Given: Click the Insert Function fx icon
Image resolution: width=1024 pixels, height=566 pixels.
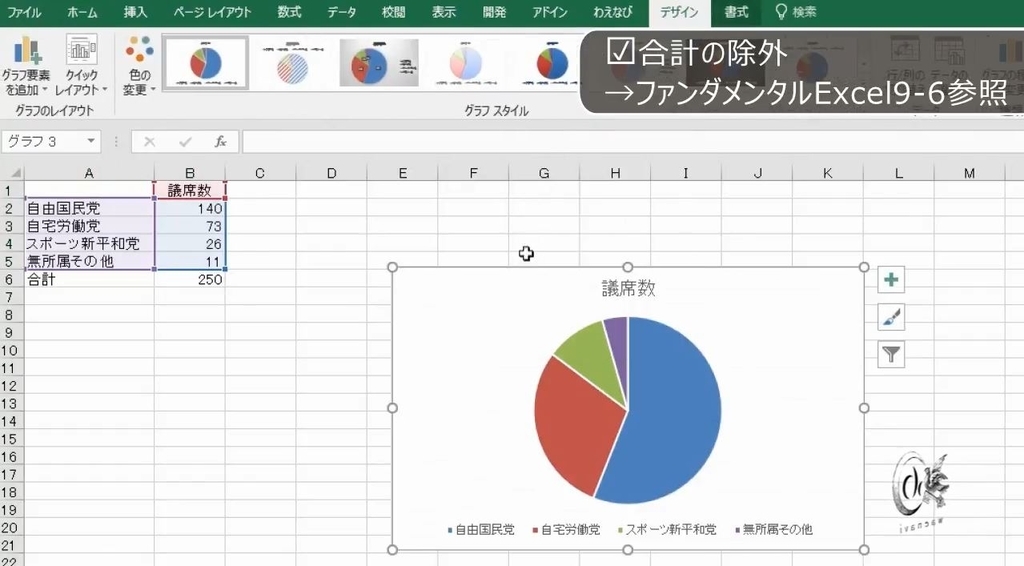Looking at the screenshot, I should click(x=221, y=142).
